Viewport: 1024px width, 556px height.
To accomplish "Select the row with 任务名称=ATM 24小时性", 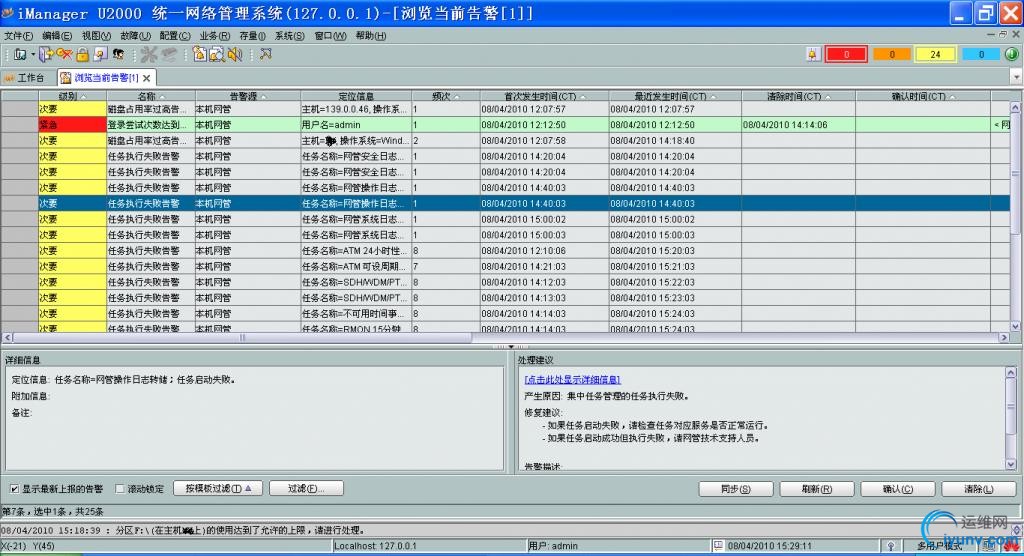I will 505,251.
